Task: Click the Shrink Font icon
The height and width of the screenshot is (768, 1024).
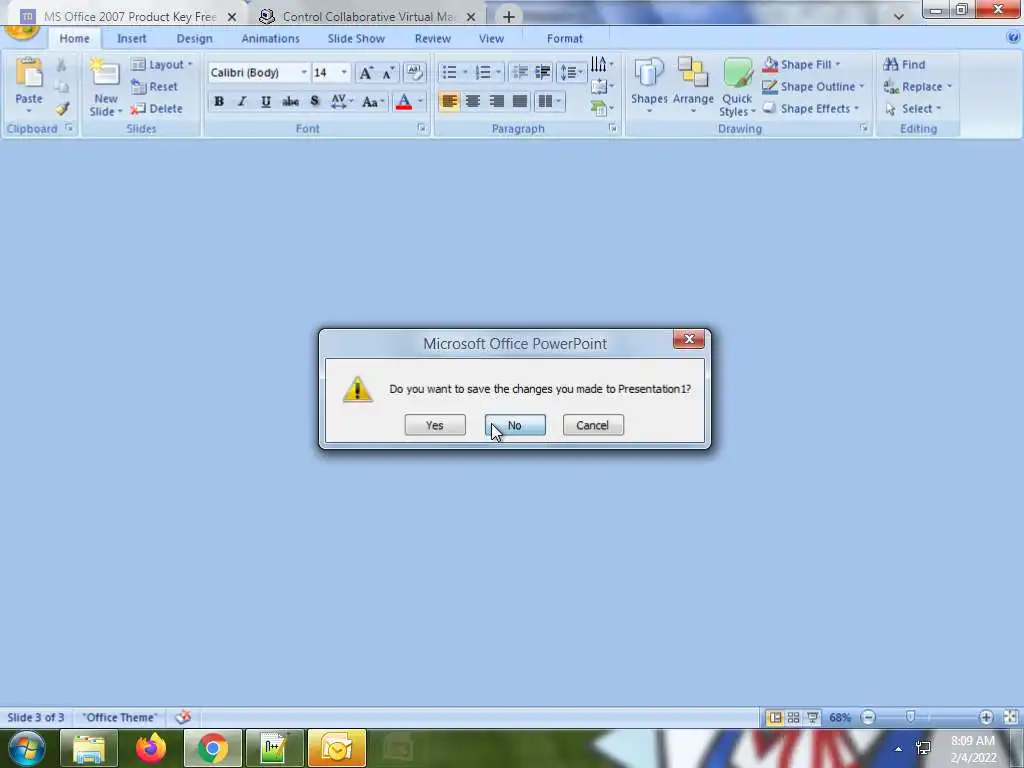Action: (x=389, y=72)
